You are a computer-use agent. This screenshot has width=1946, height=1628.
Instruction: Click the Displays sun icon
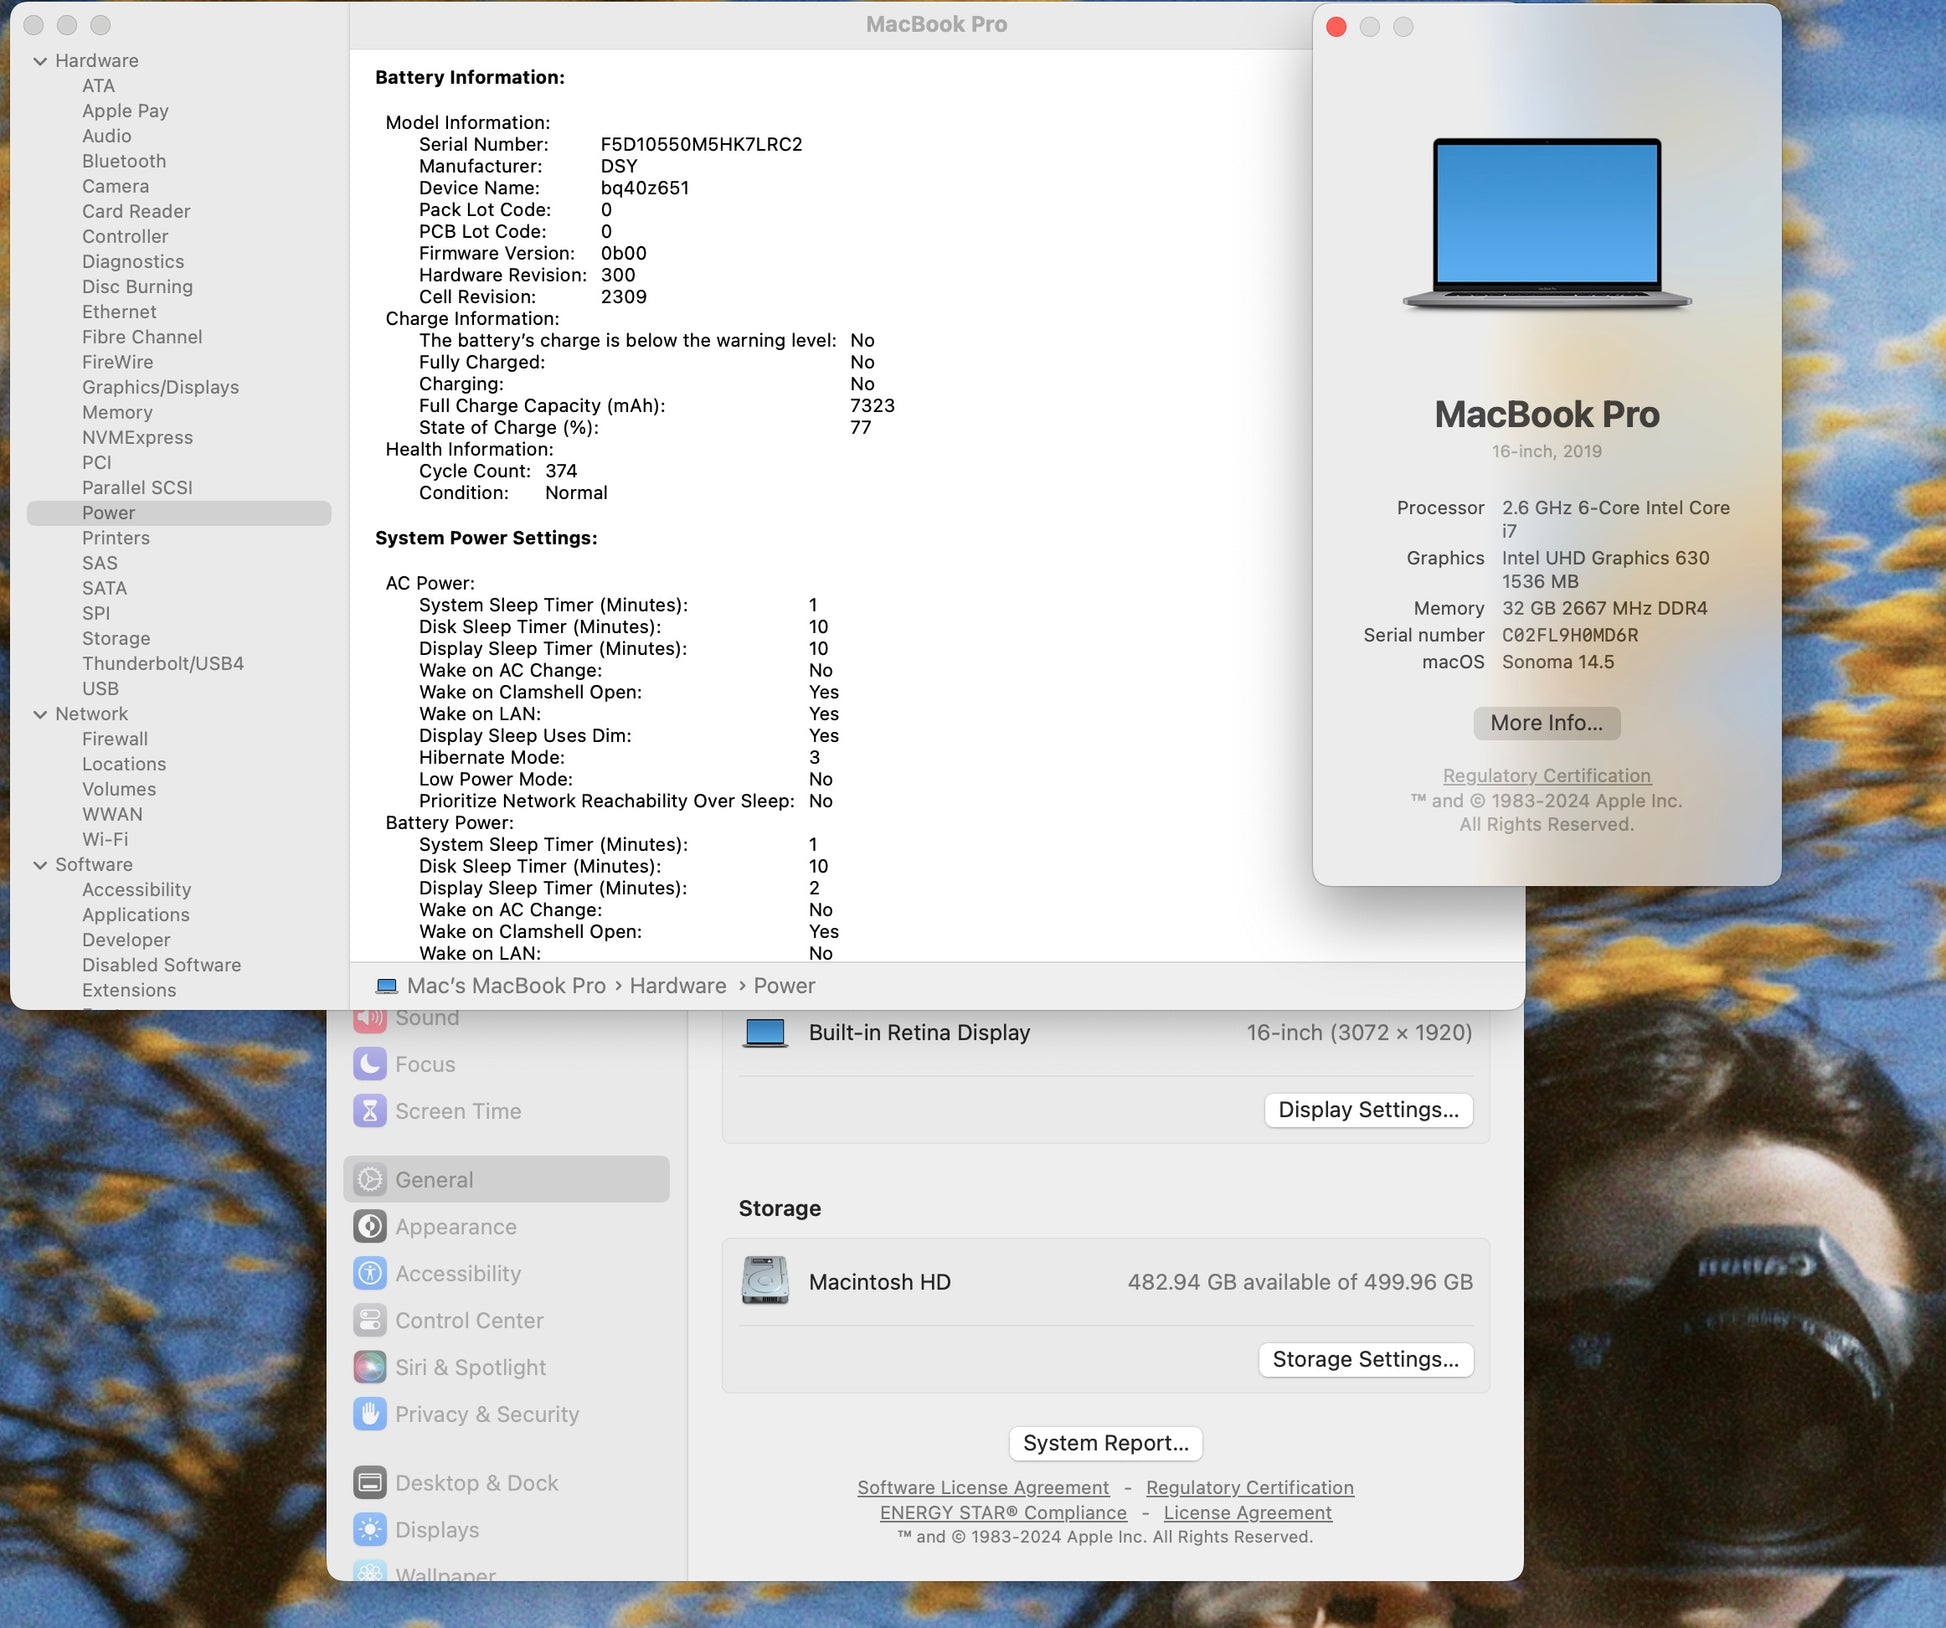370,1530
